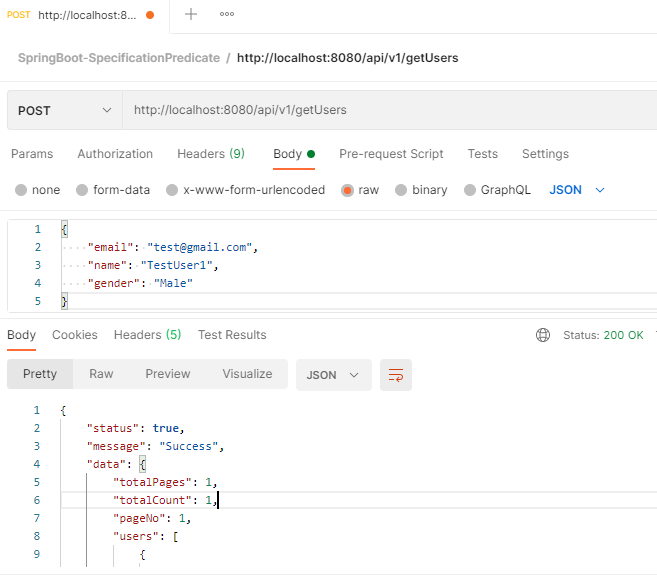Switch response view to Raw
Image resolution: width=657 pixels, height=577 pixels.
(101, 374)
